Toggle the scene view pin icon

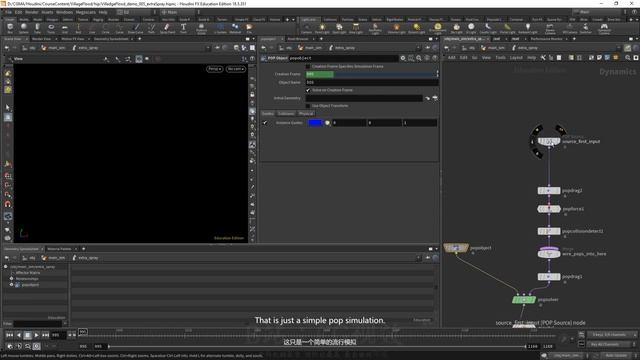(x=218, y=48)
